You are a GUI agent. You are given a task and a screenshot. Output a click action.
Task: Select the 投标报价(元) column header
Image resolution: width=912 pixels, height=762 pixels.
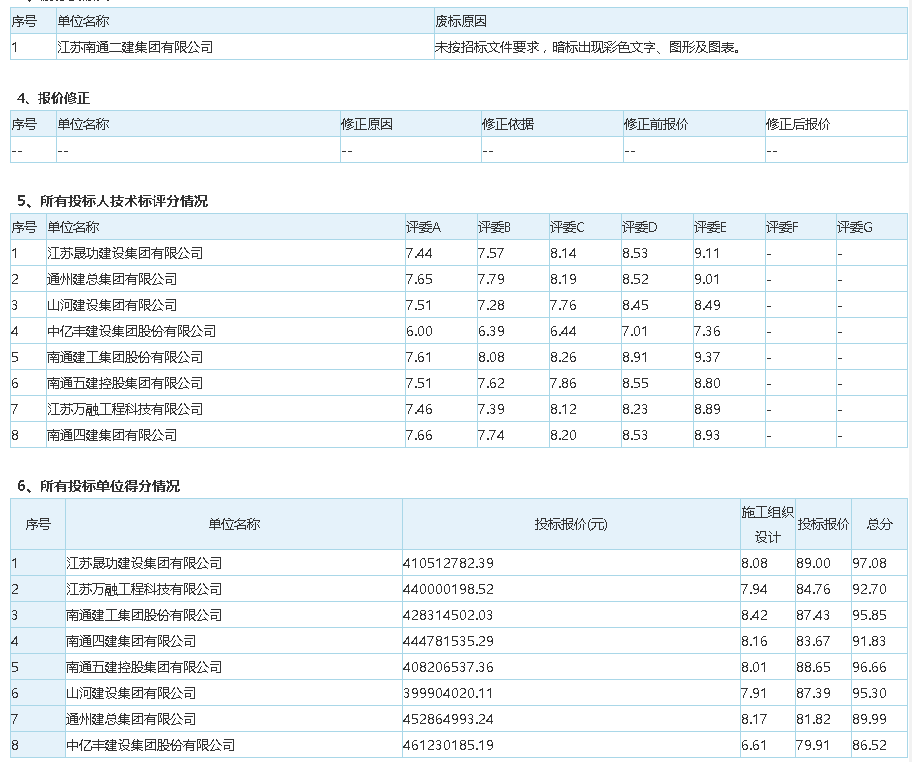(571, 525)
